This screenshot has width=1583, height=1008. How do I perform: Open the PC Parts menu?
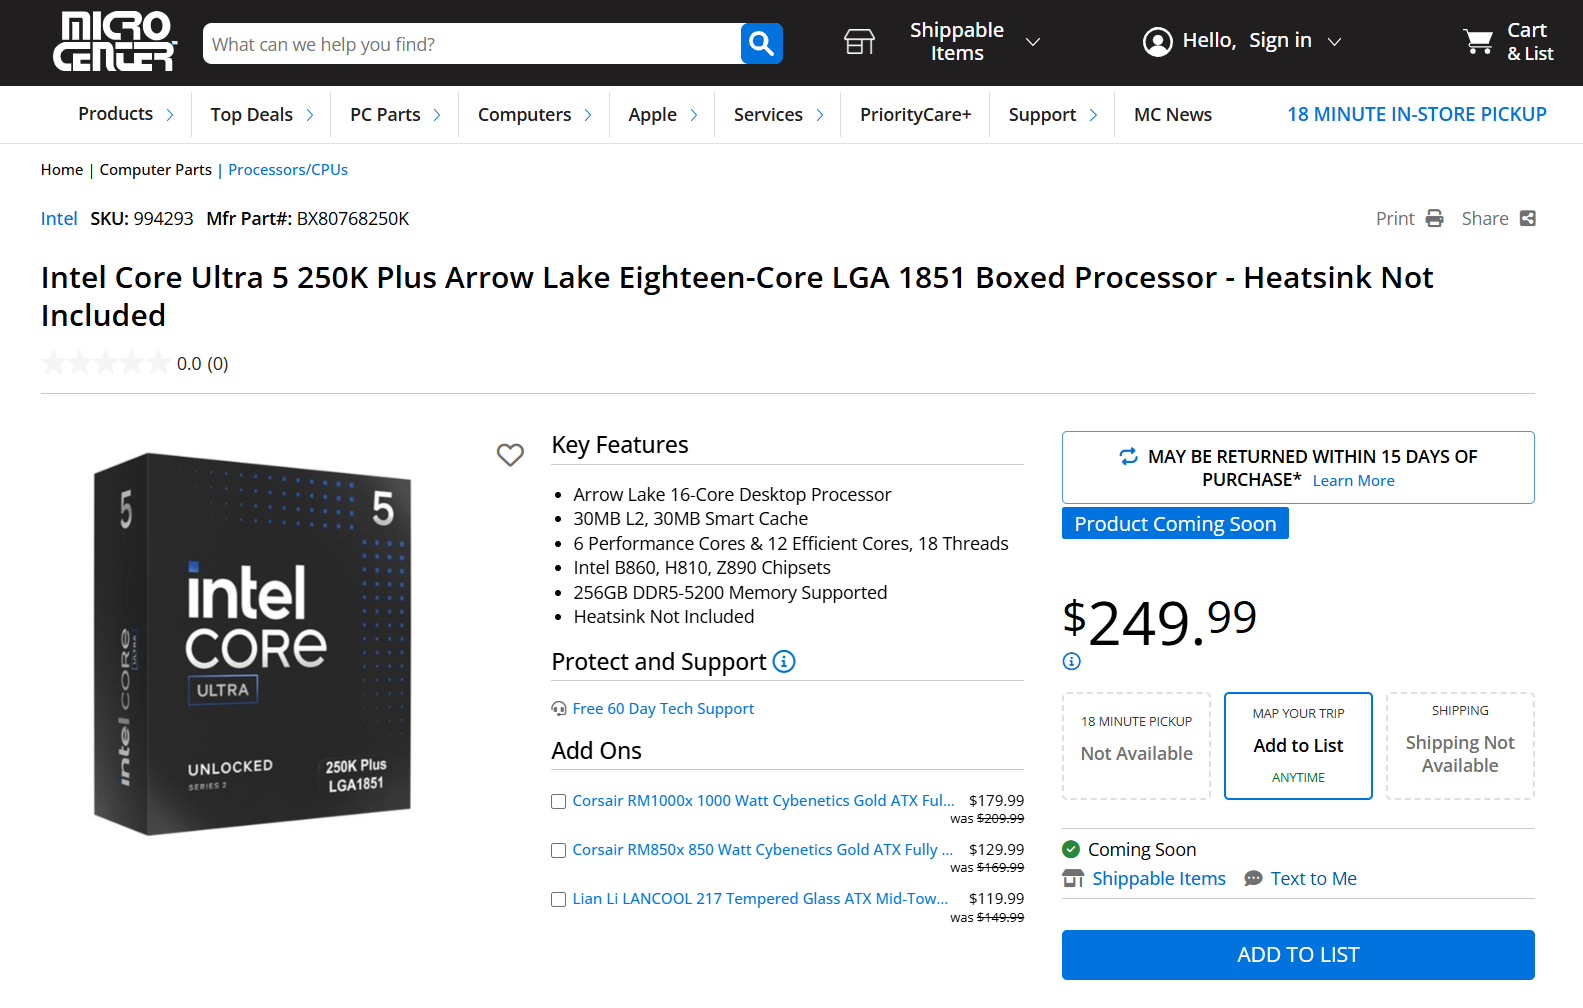click(394, 115)
